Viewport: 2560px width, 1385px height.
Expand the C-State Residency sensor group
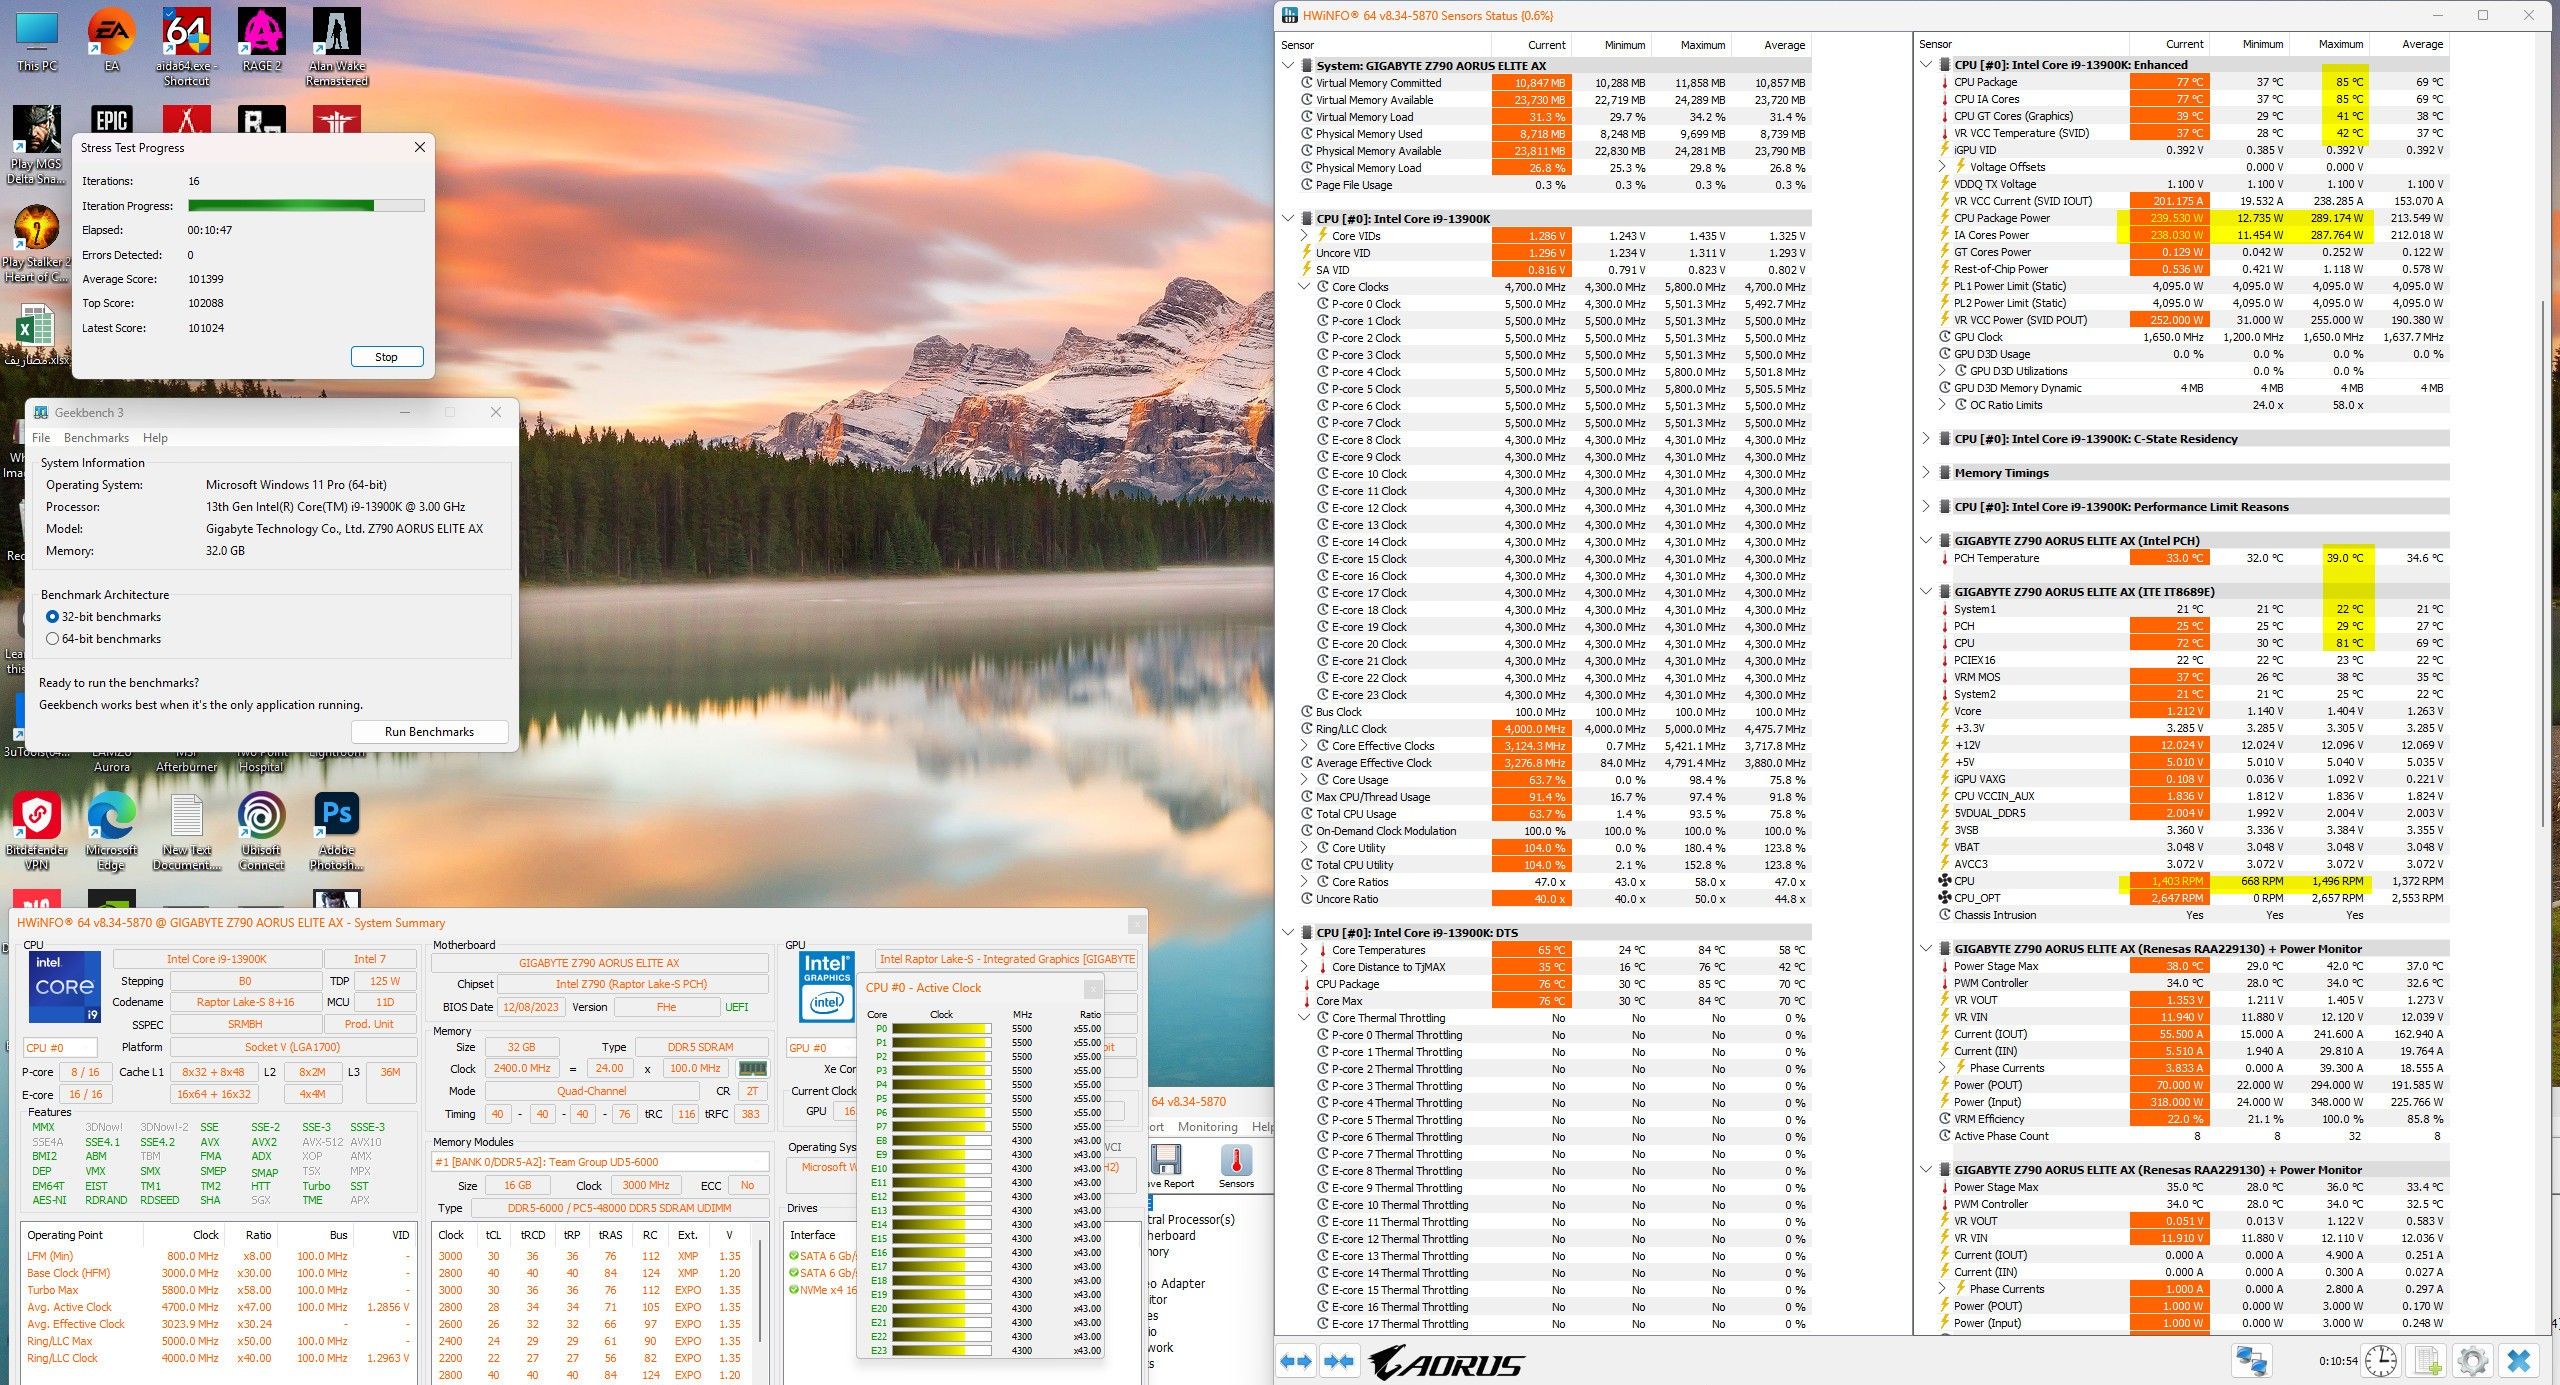(1926, 439)
